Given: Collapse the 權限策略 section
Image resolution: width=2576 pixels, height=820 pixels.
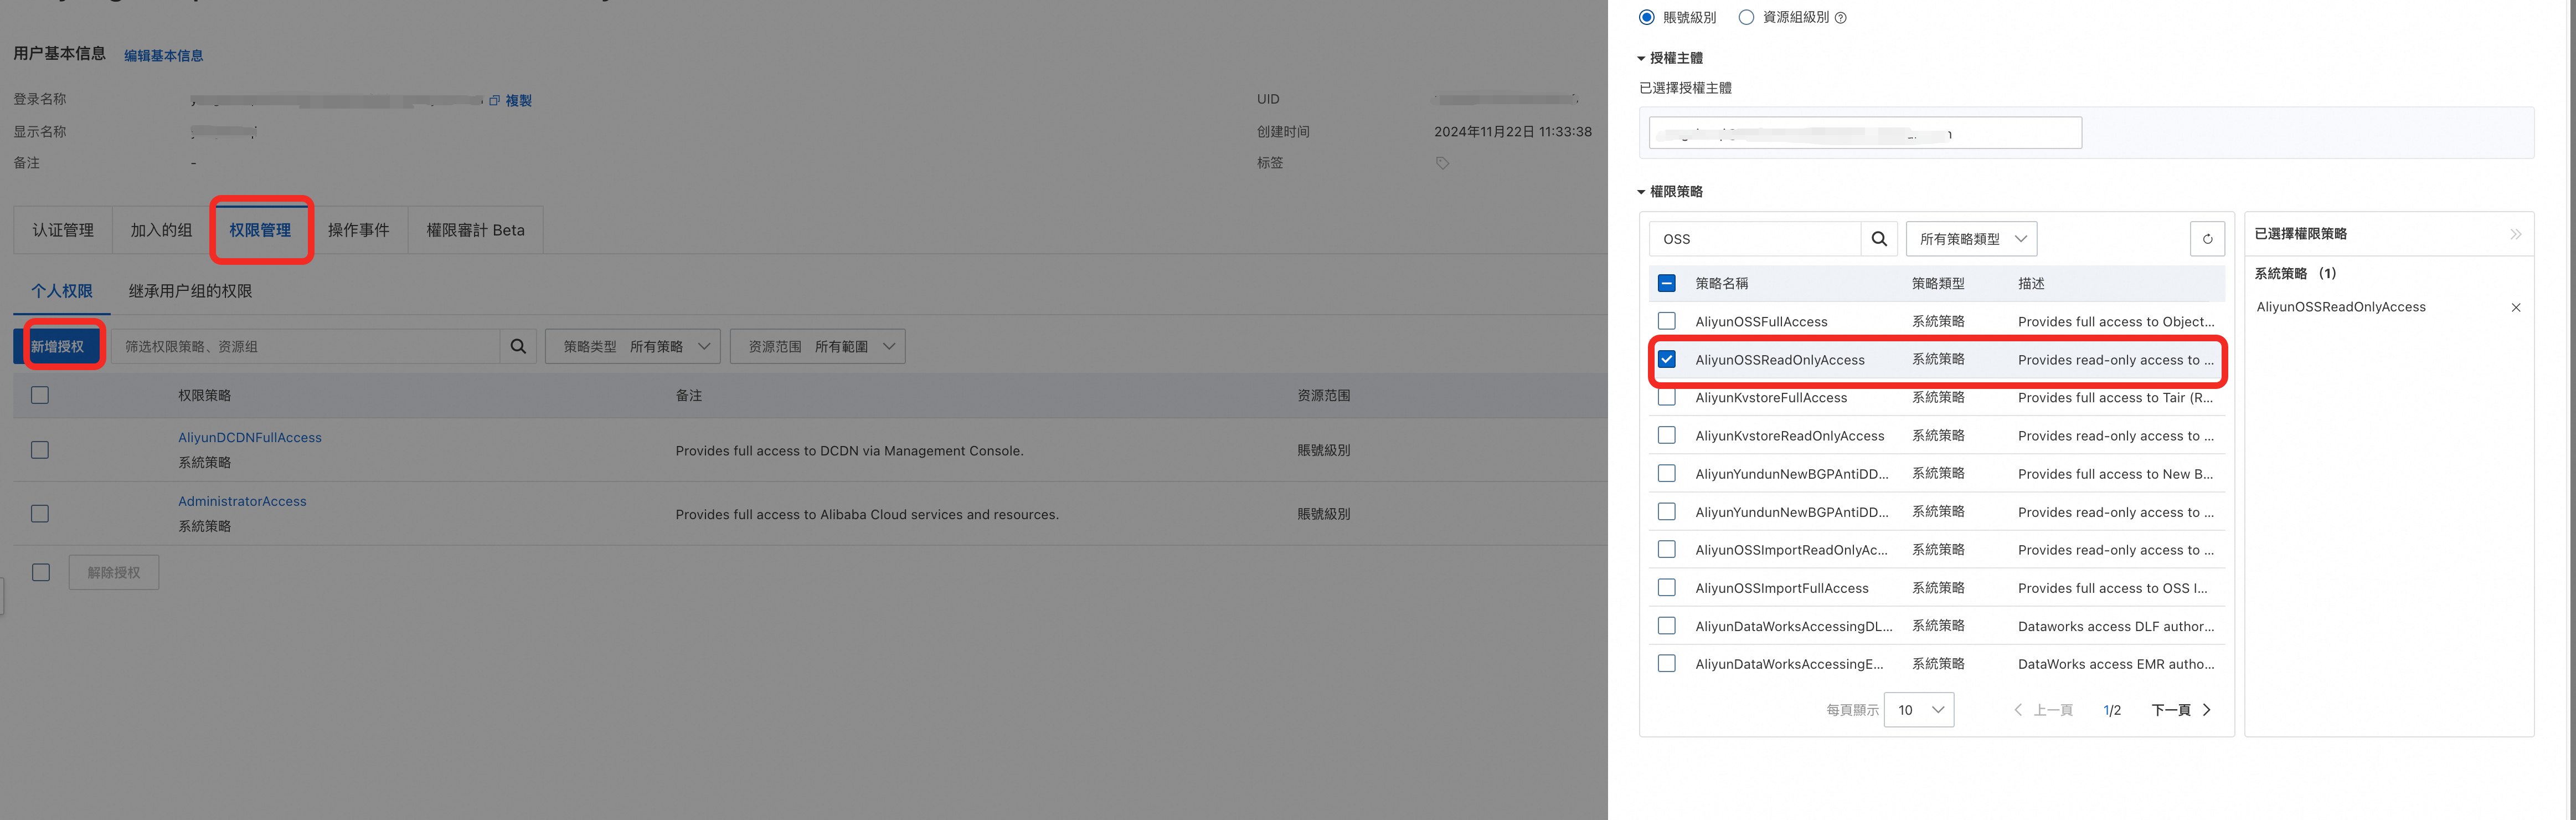Looking at the screenshot, I should pyautogui.click(x=1641, y=192).
